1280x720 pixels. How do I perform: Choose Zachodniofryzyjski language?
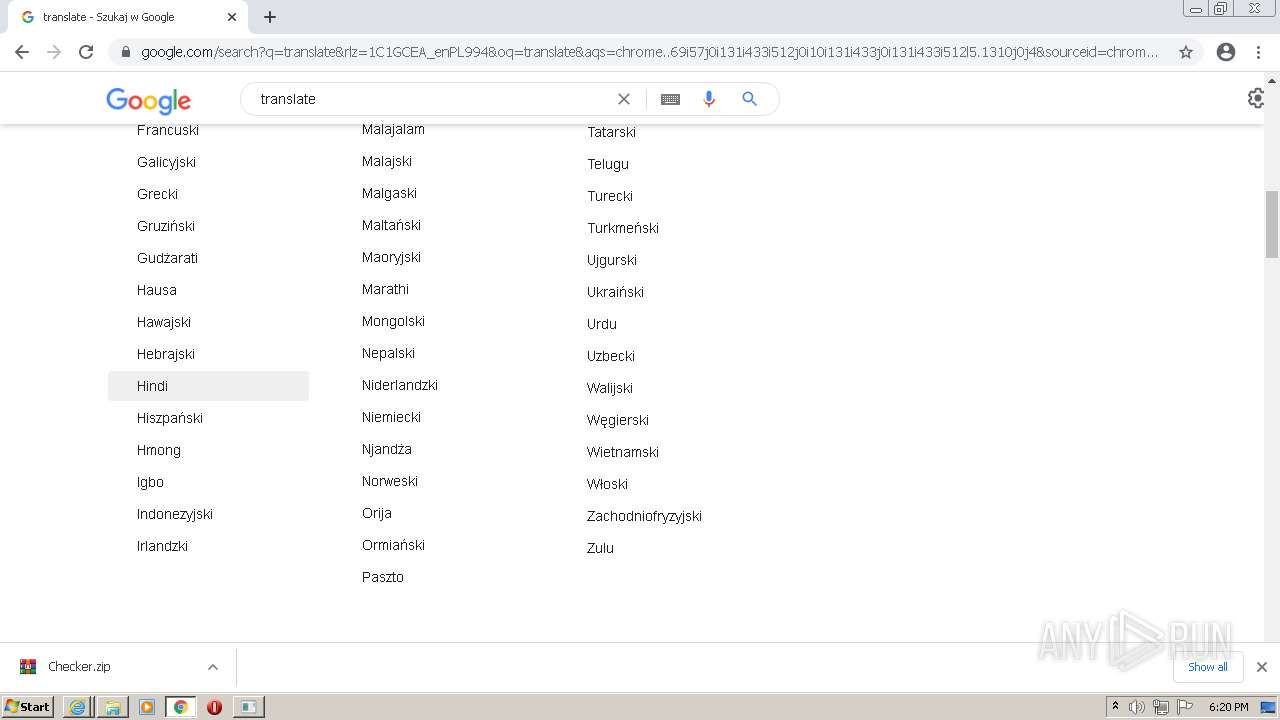(644, 516)
